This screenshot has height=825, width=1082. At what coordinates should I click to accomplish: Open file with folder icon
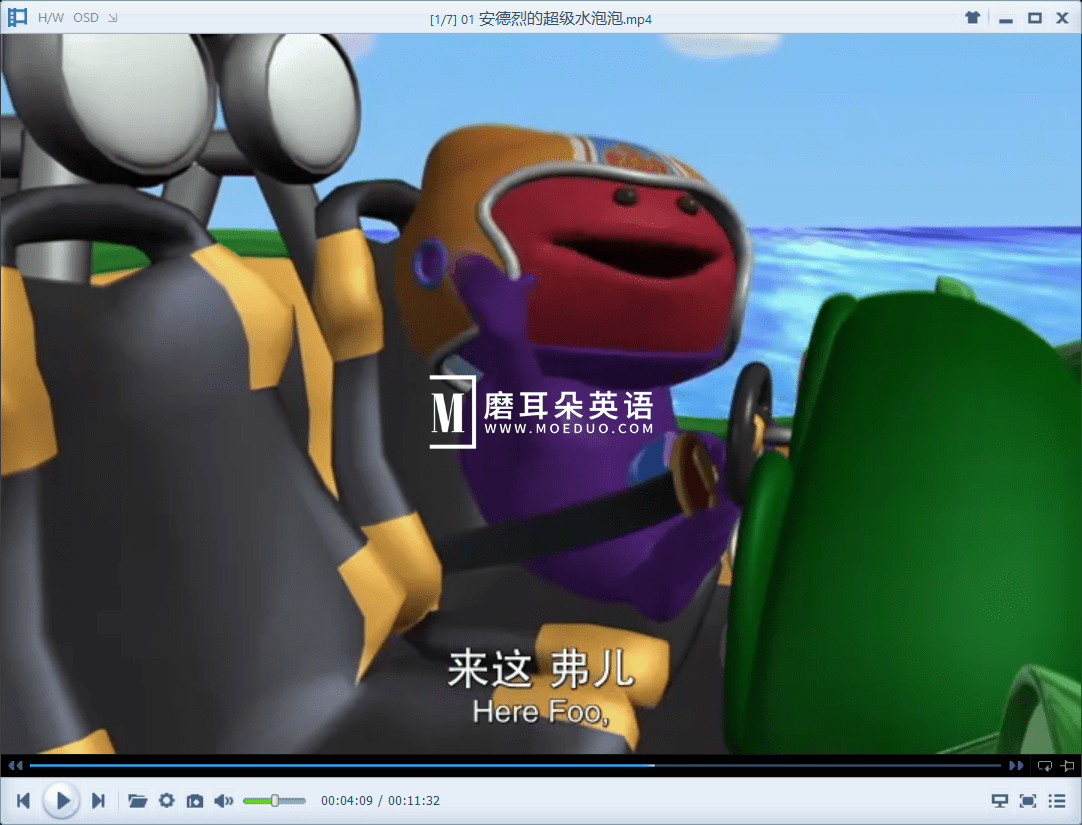[x=137, y=801]
